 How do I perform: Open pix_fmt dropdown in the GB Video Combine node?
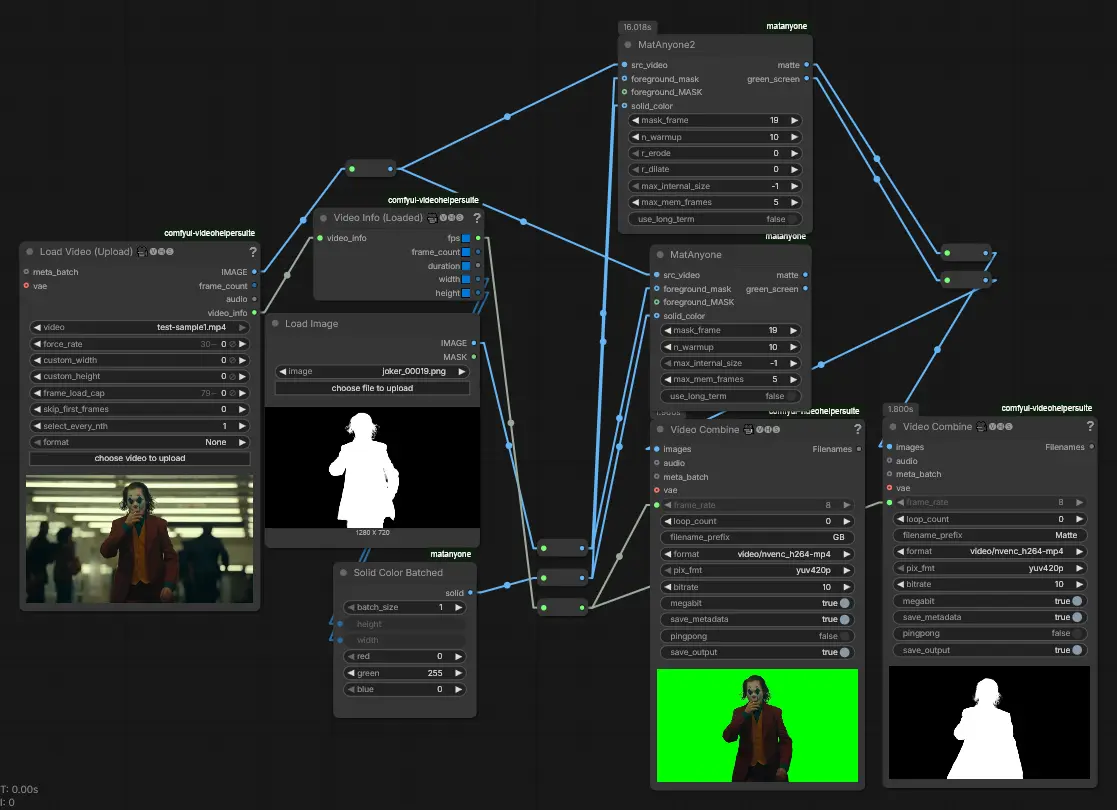click(757, 570)
